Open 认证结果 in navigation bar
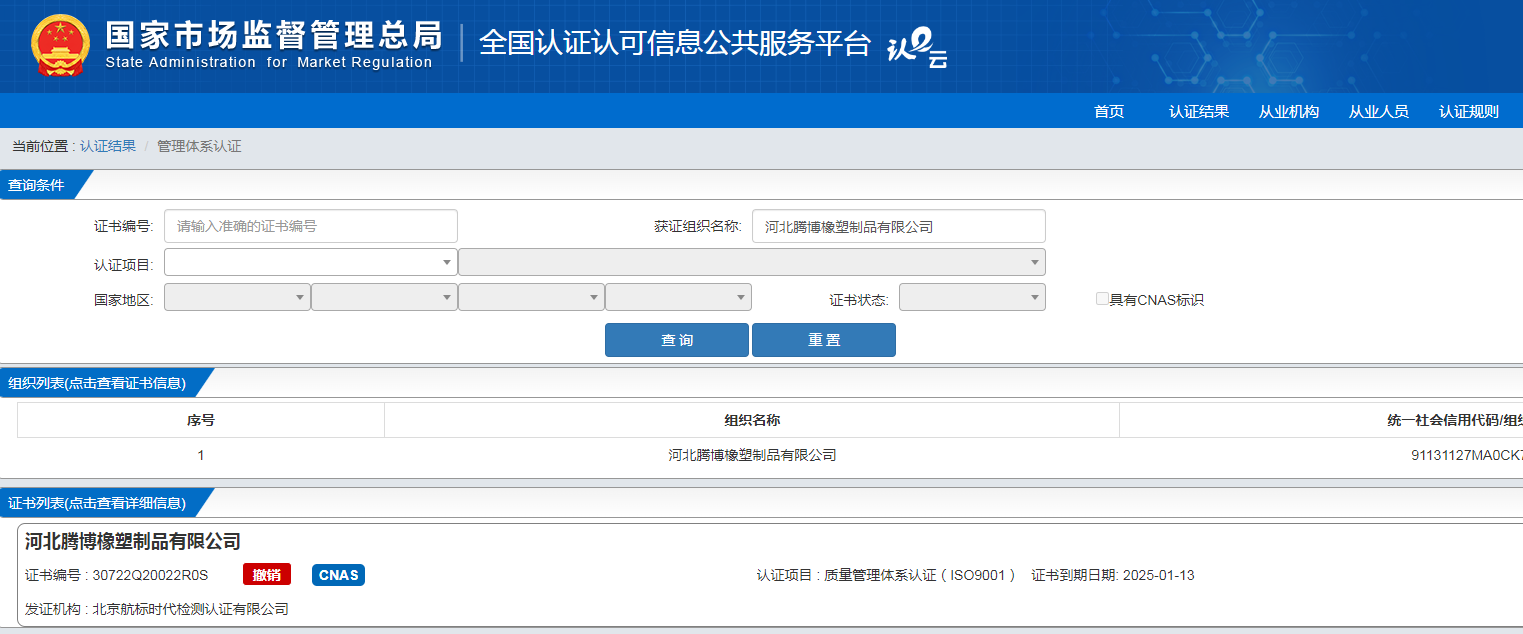 (1199, 112)
